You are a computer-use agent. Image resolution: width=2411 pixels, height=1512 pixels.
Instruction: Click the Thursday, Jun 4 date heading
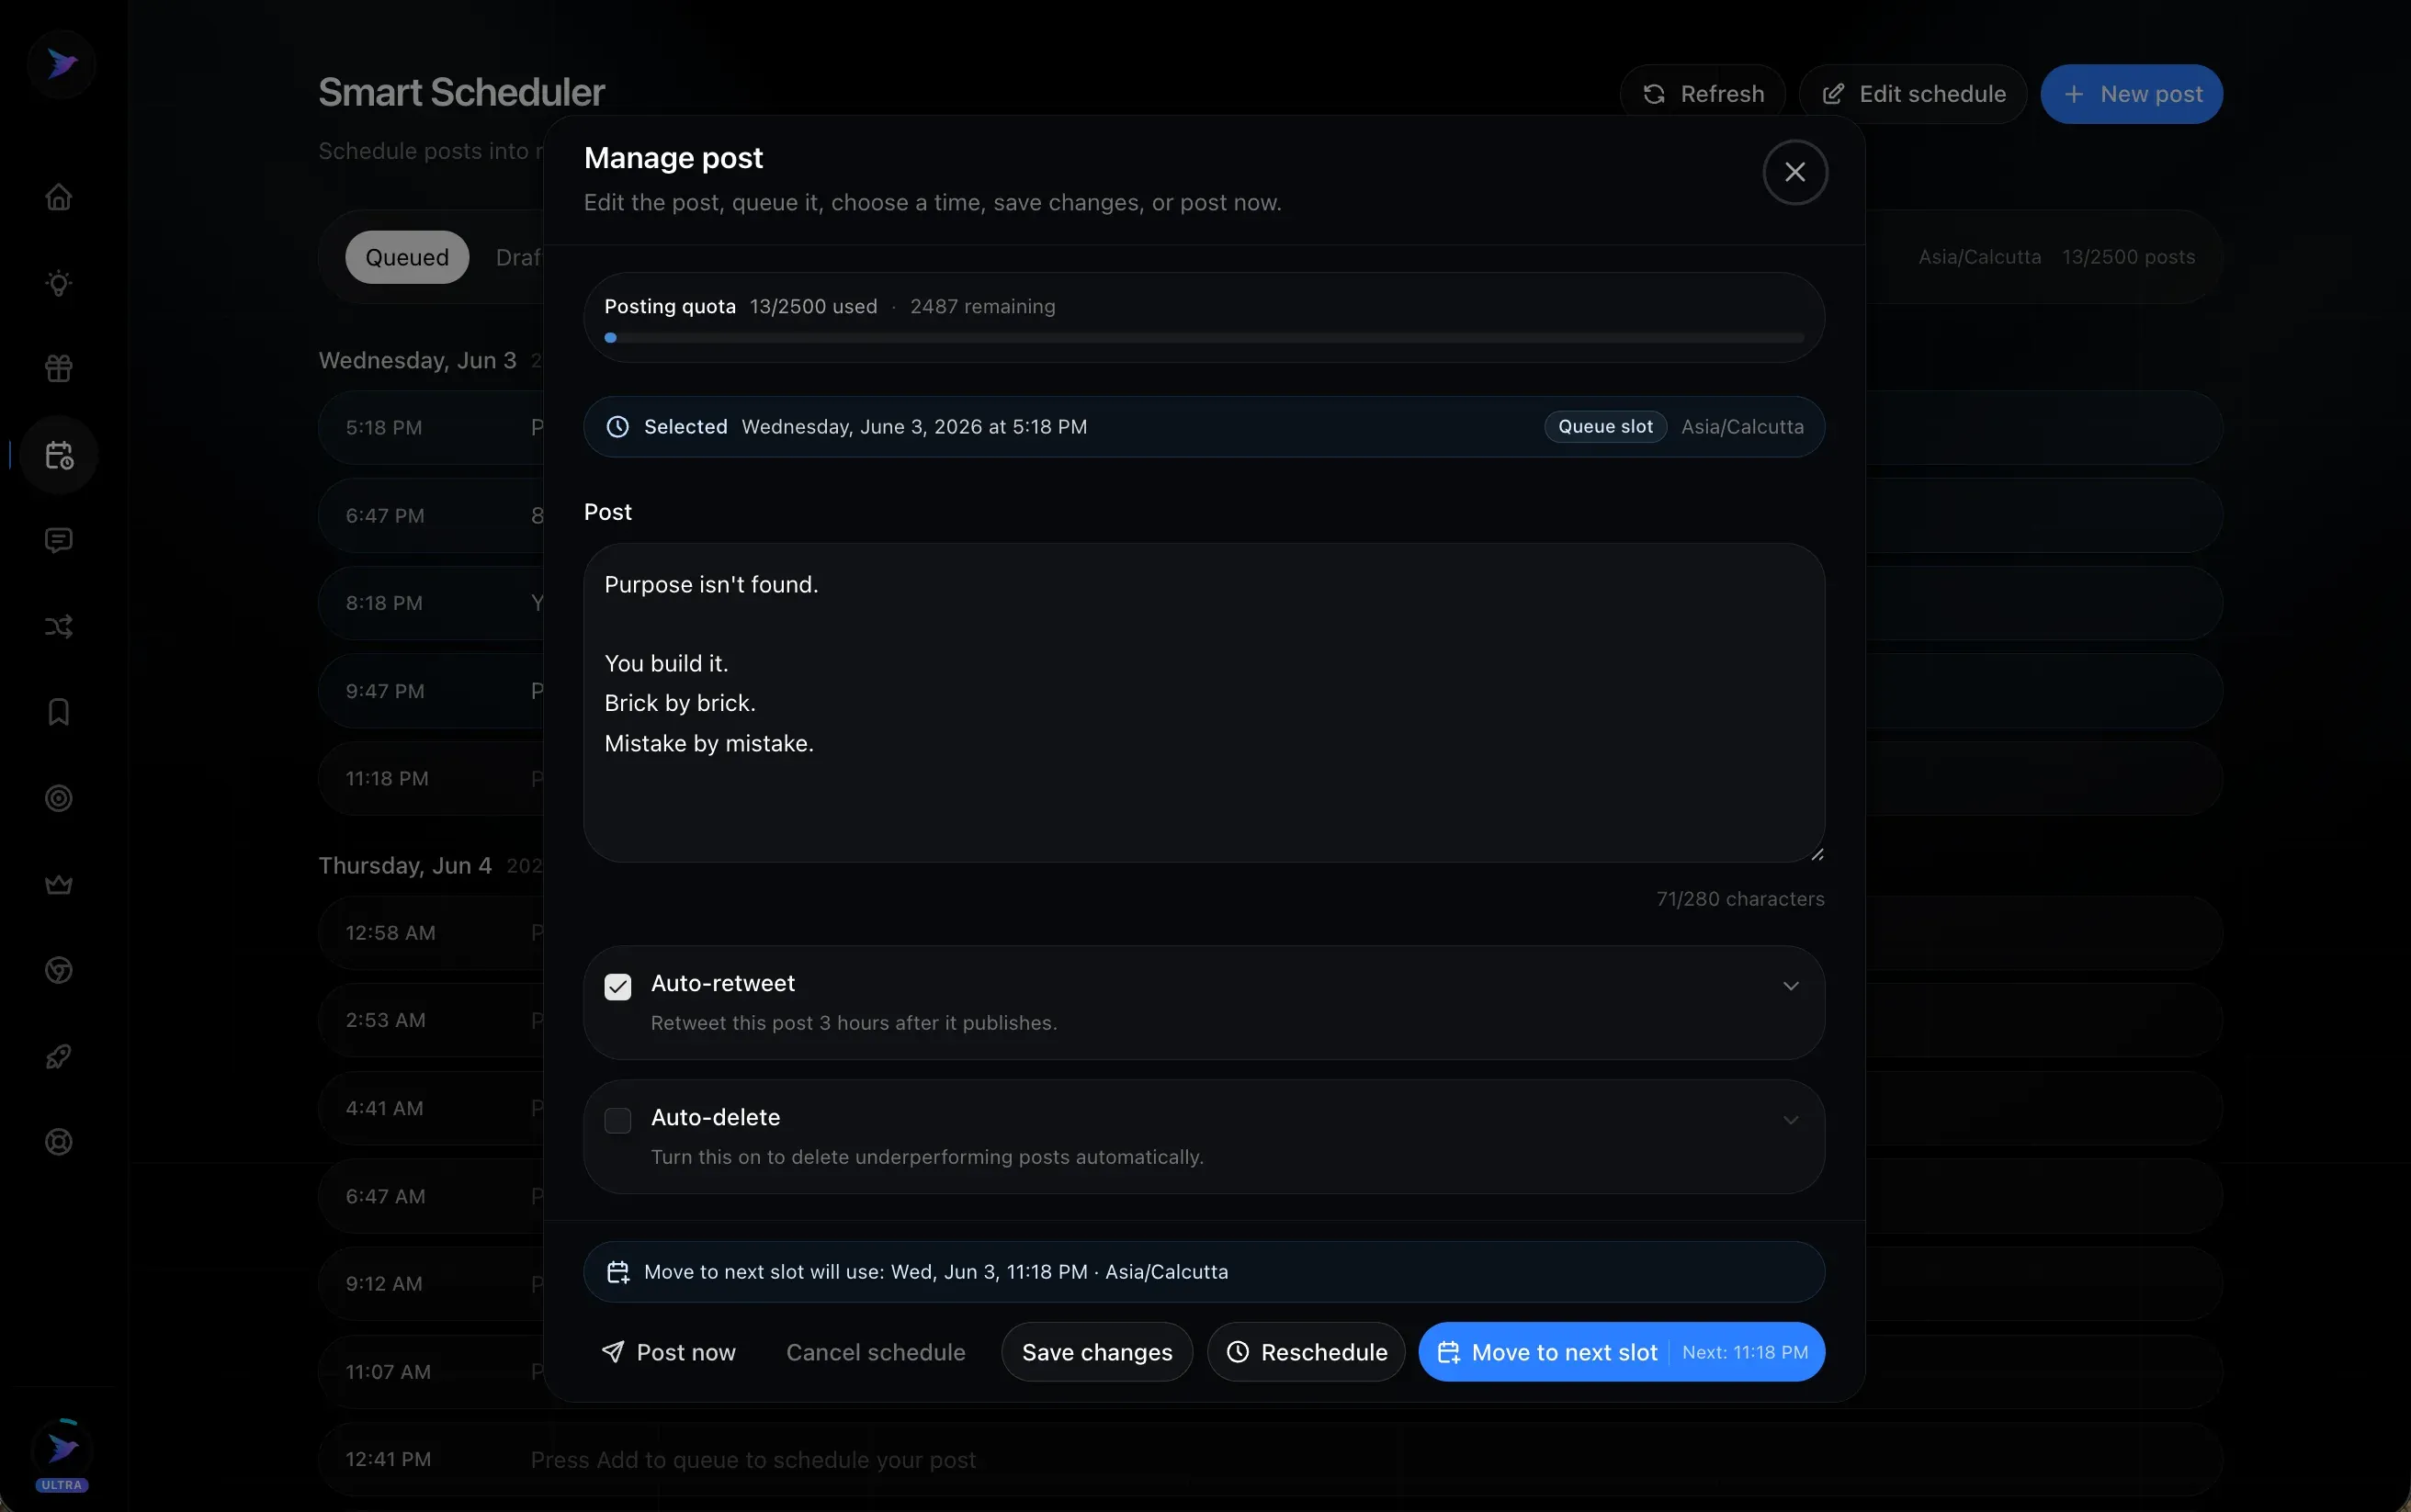405,865
